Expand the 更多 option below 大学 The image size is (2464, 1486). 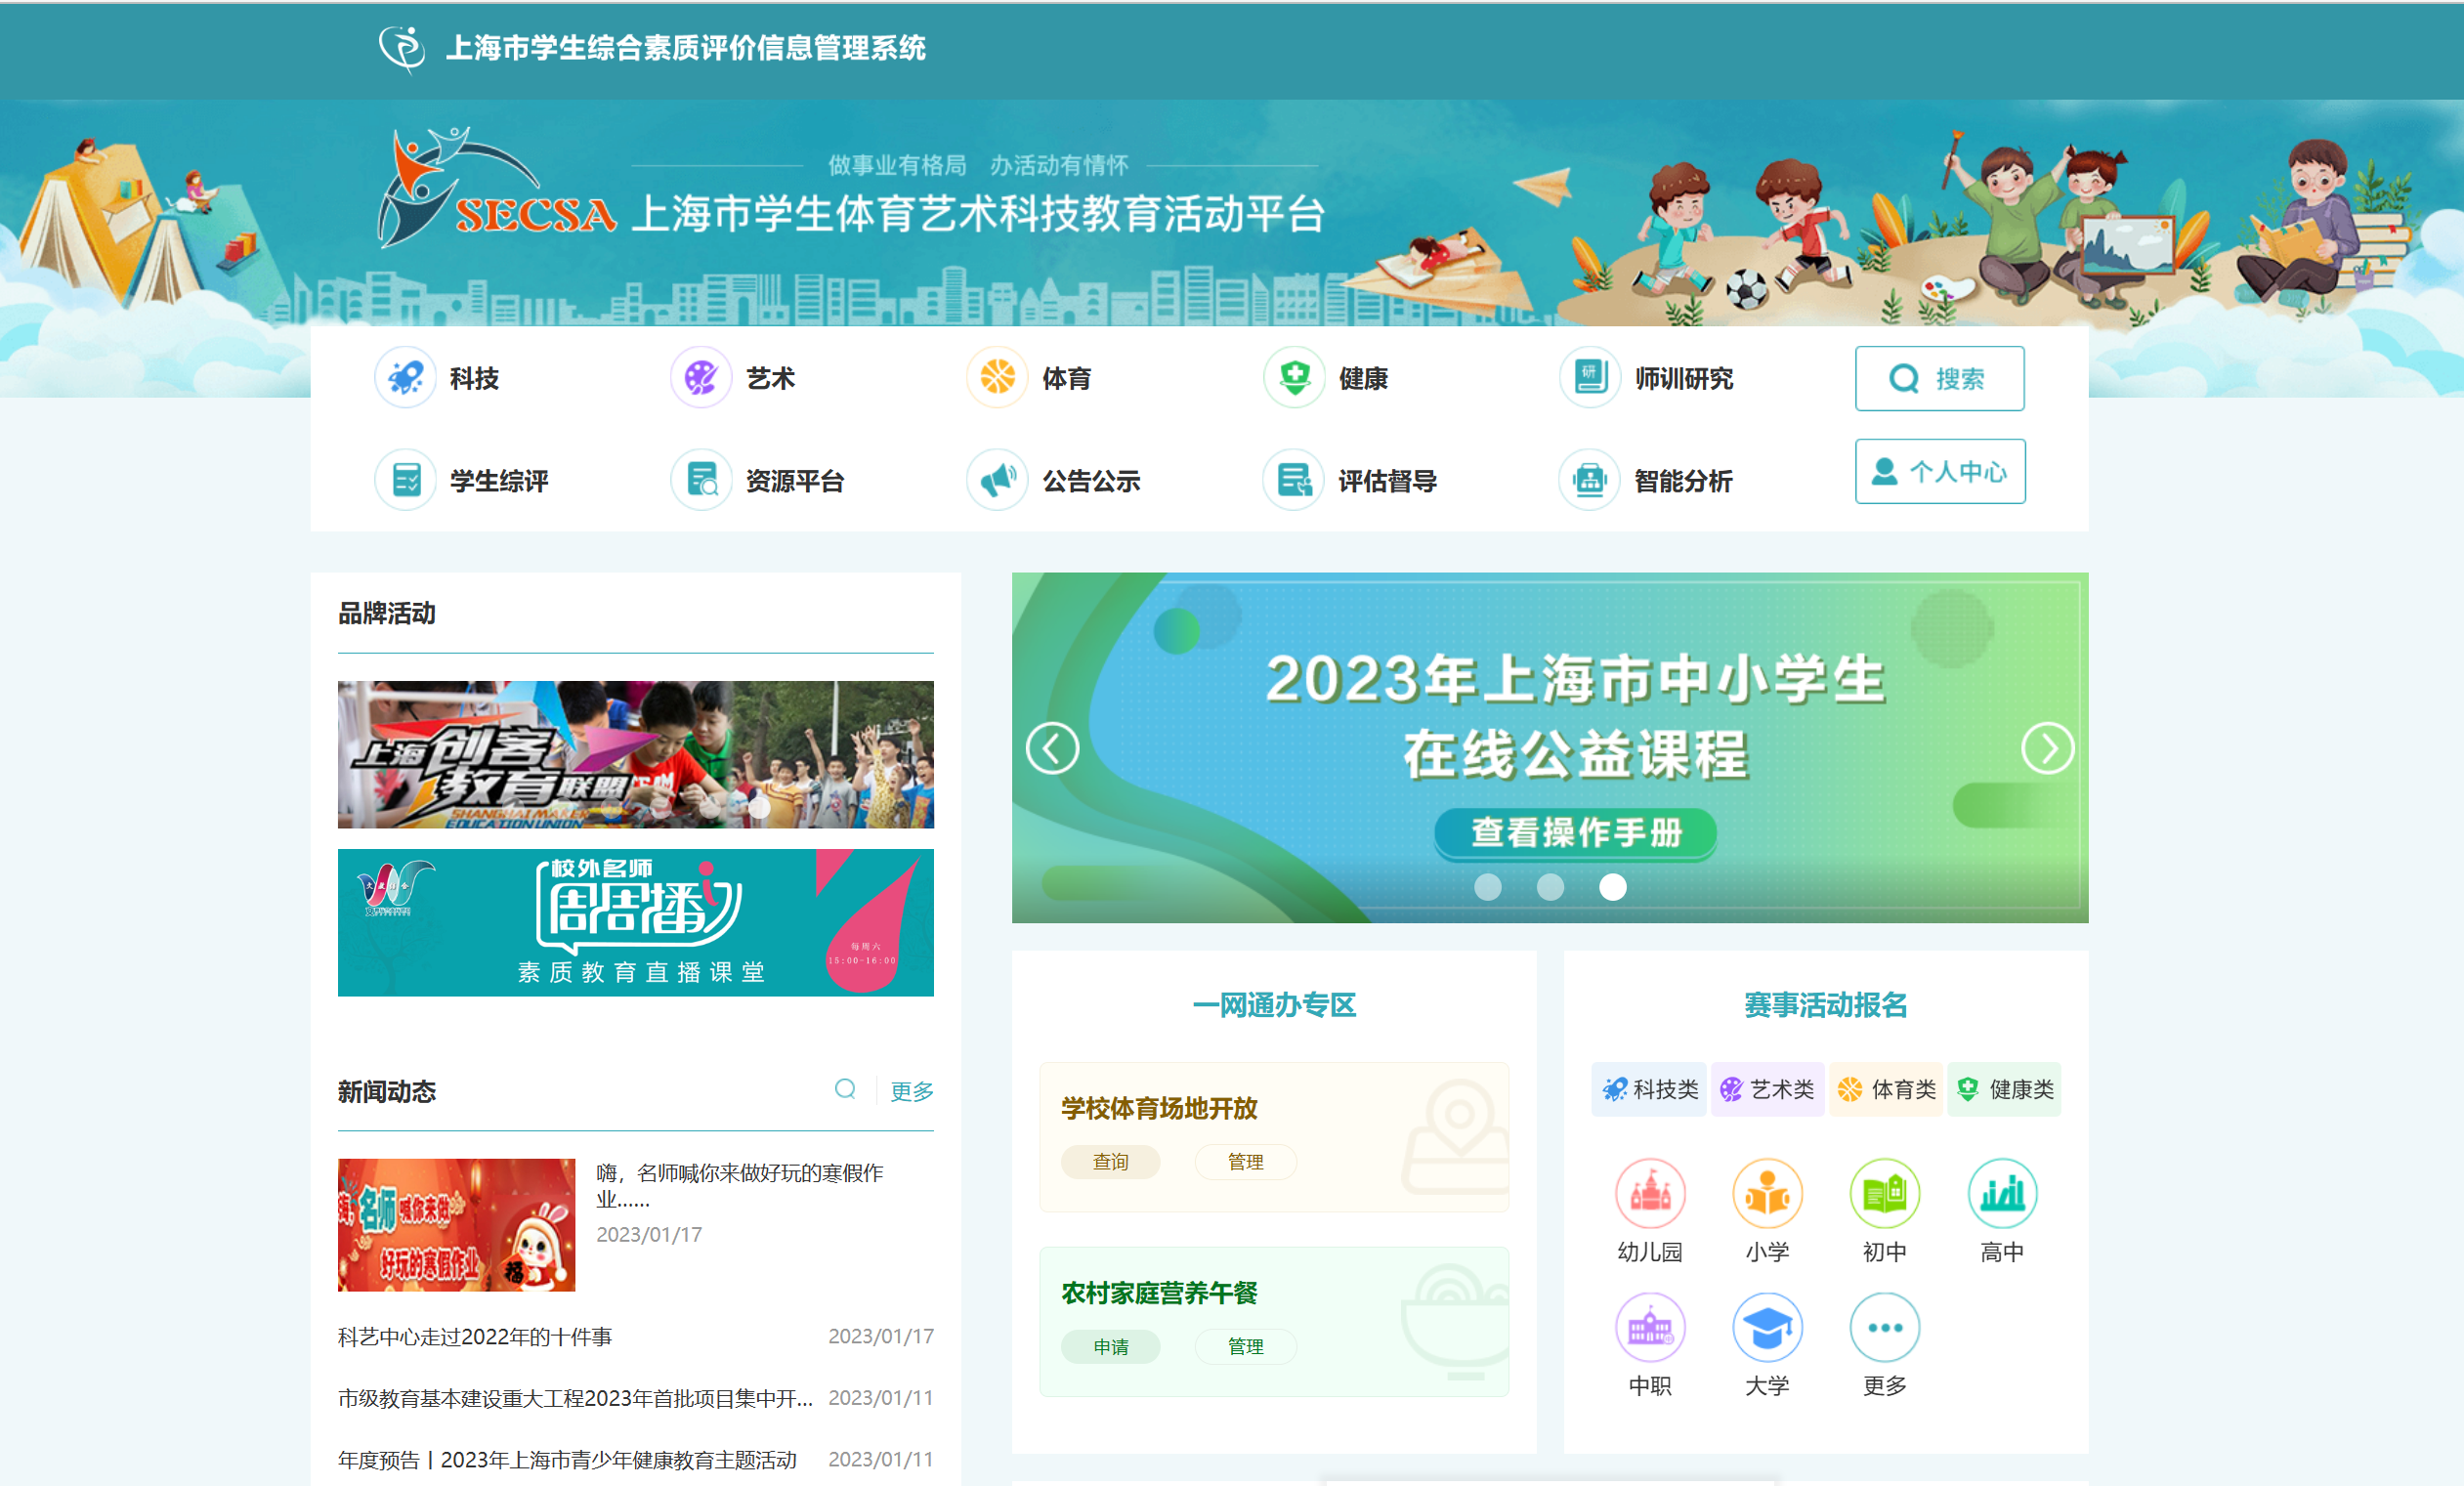tap(1884, 1327)
